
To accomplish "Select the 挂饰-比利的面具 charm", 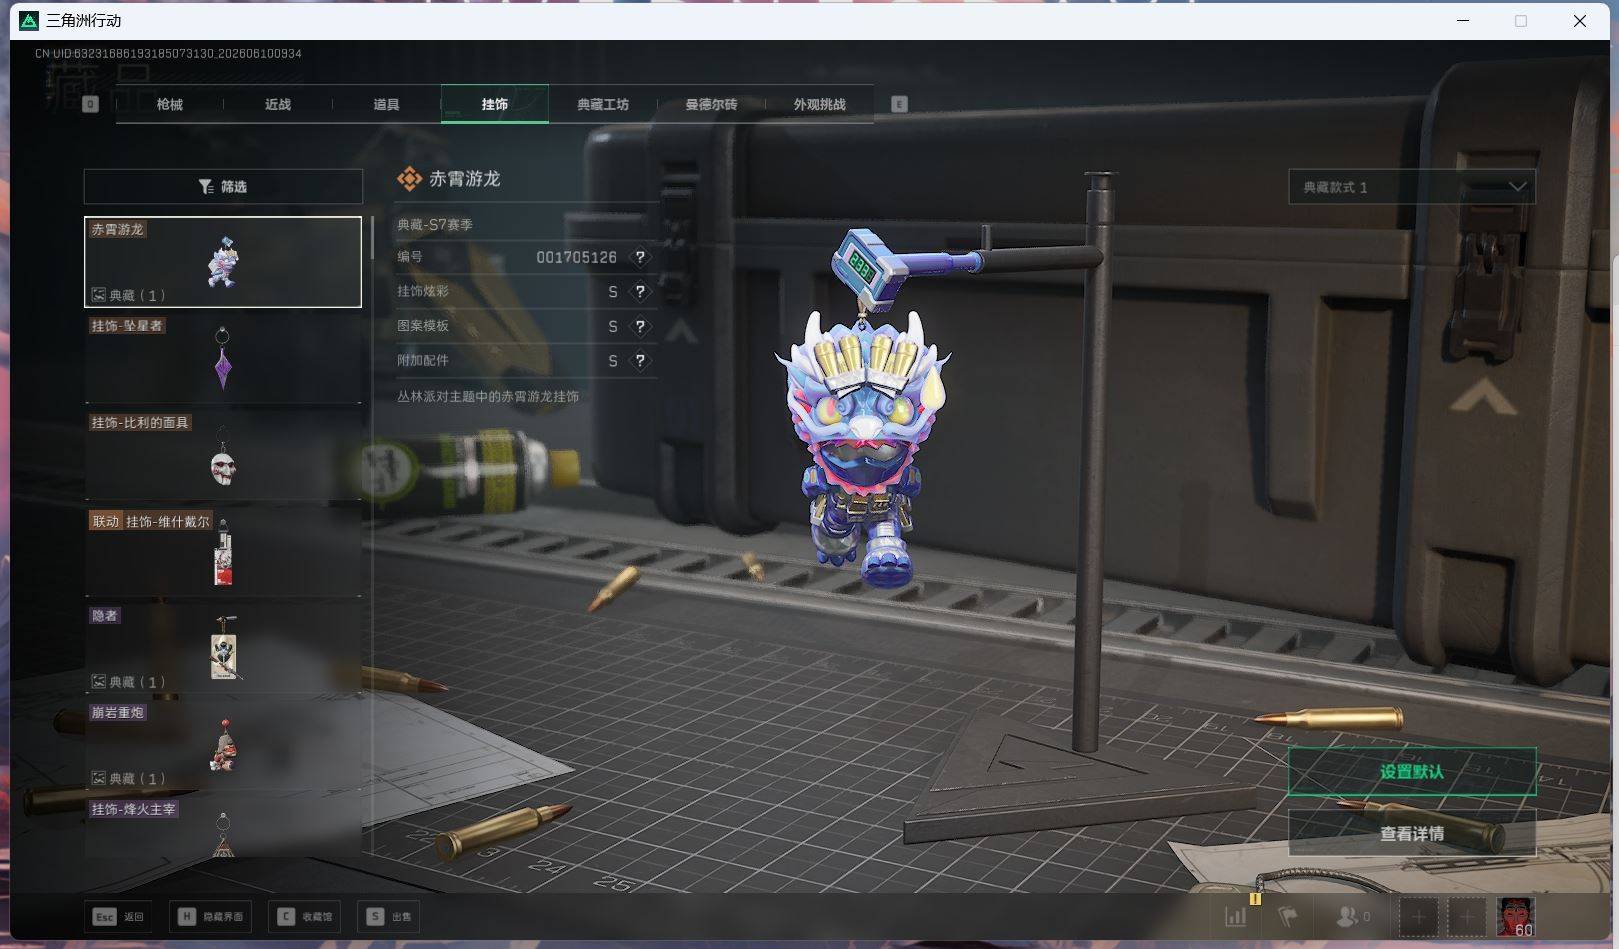I will pyautogui.click(x=223, y=455).
